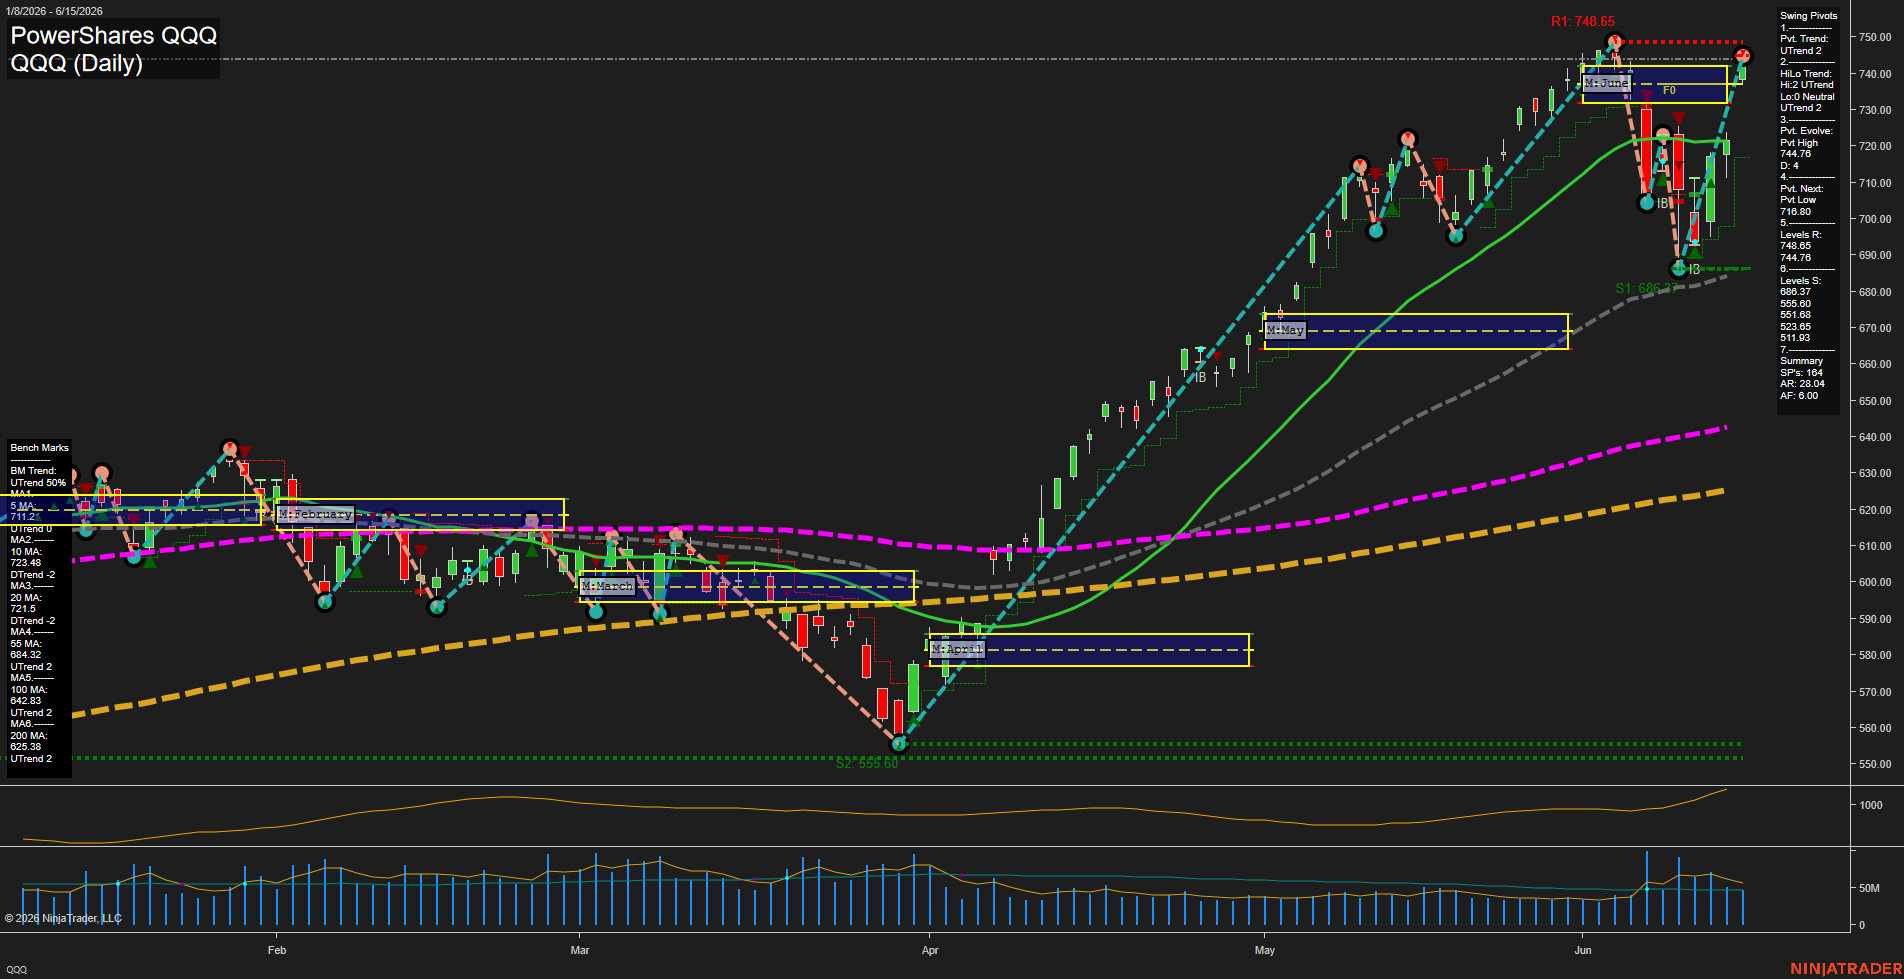The height and width of the screenshot is (979, 1904).
Task: Select the "551.68" support level value
Action: tap(1796, 315)
